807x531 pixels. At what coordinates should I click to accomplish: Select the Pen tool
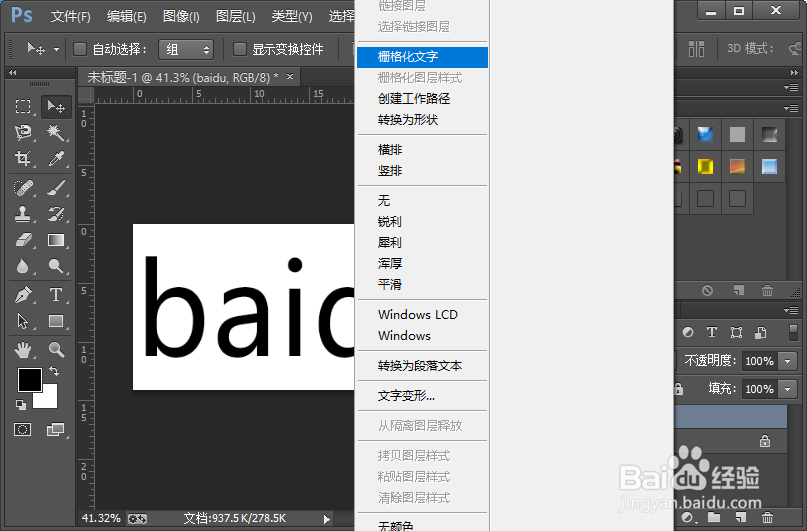[23, 295]
